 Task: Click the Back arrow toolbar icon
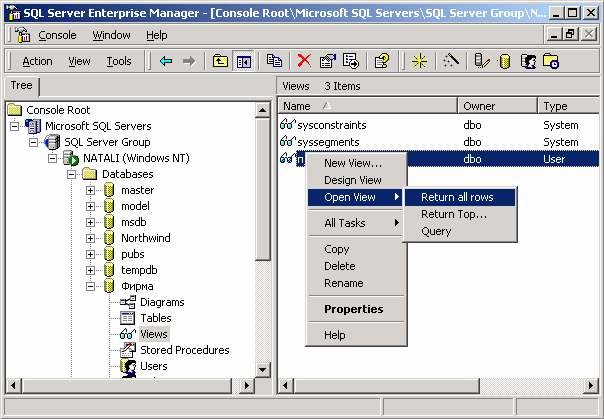(166, 61)
